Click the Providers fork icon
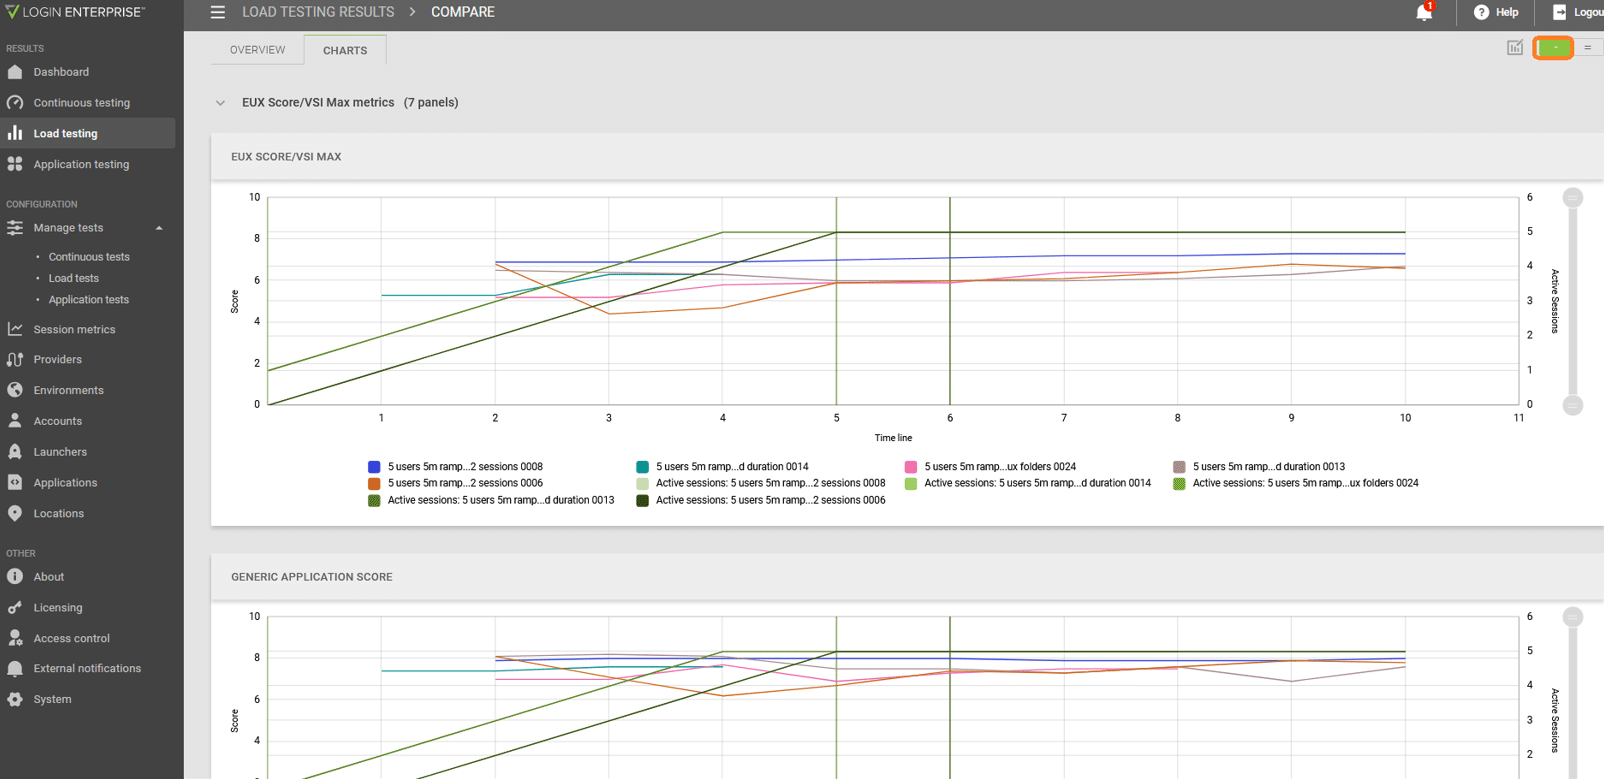This screenshot has width=1604, height=779. 15,359
